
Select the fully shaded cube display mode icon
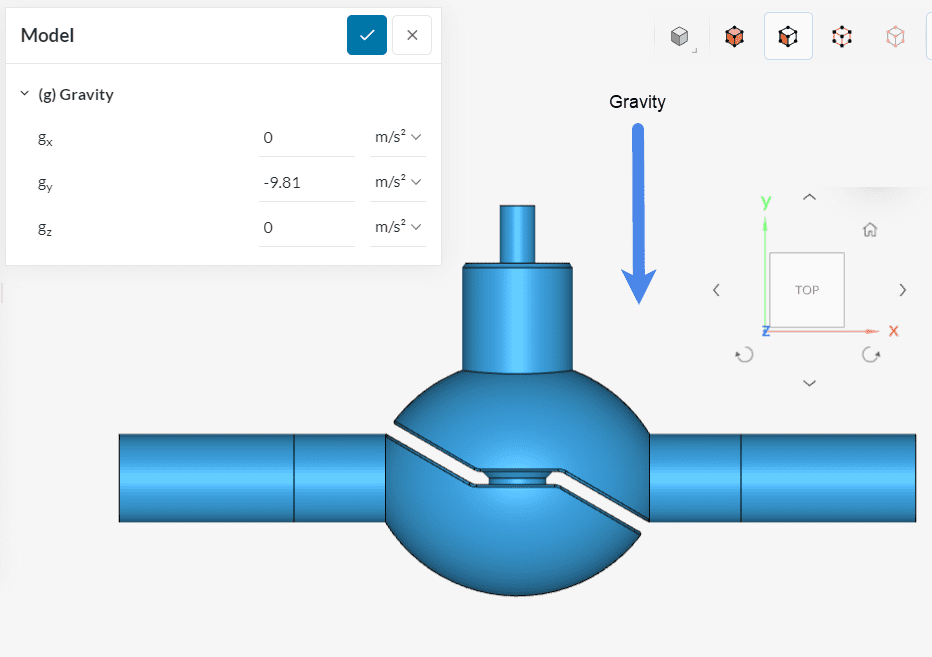point(734,36)
